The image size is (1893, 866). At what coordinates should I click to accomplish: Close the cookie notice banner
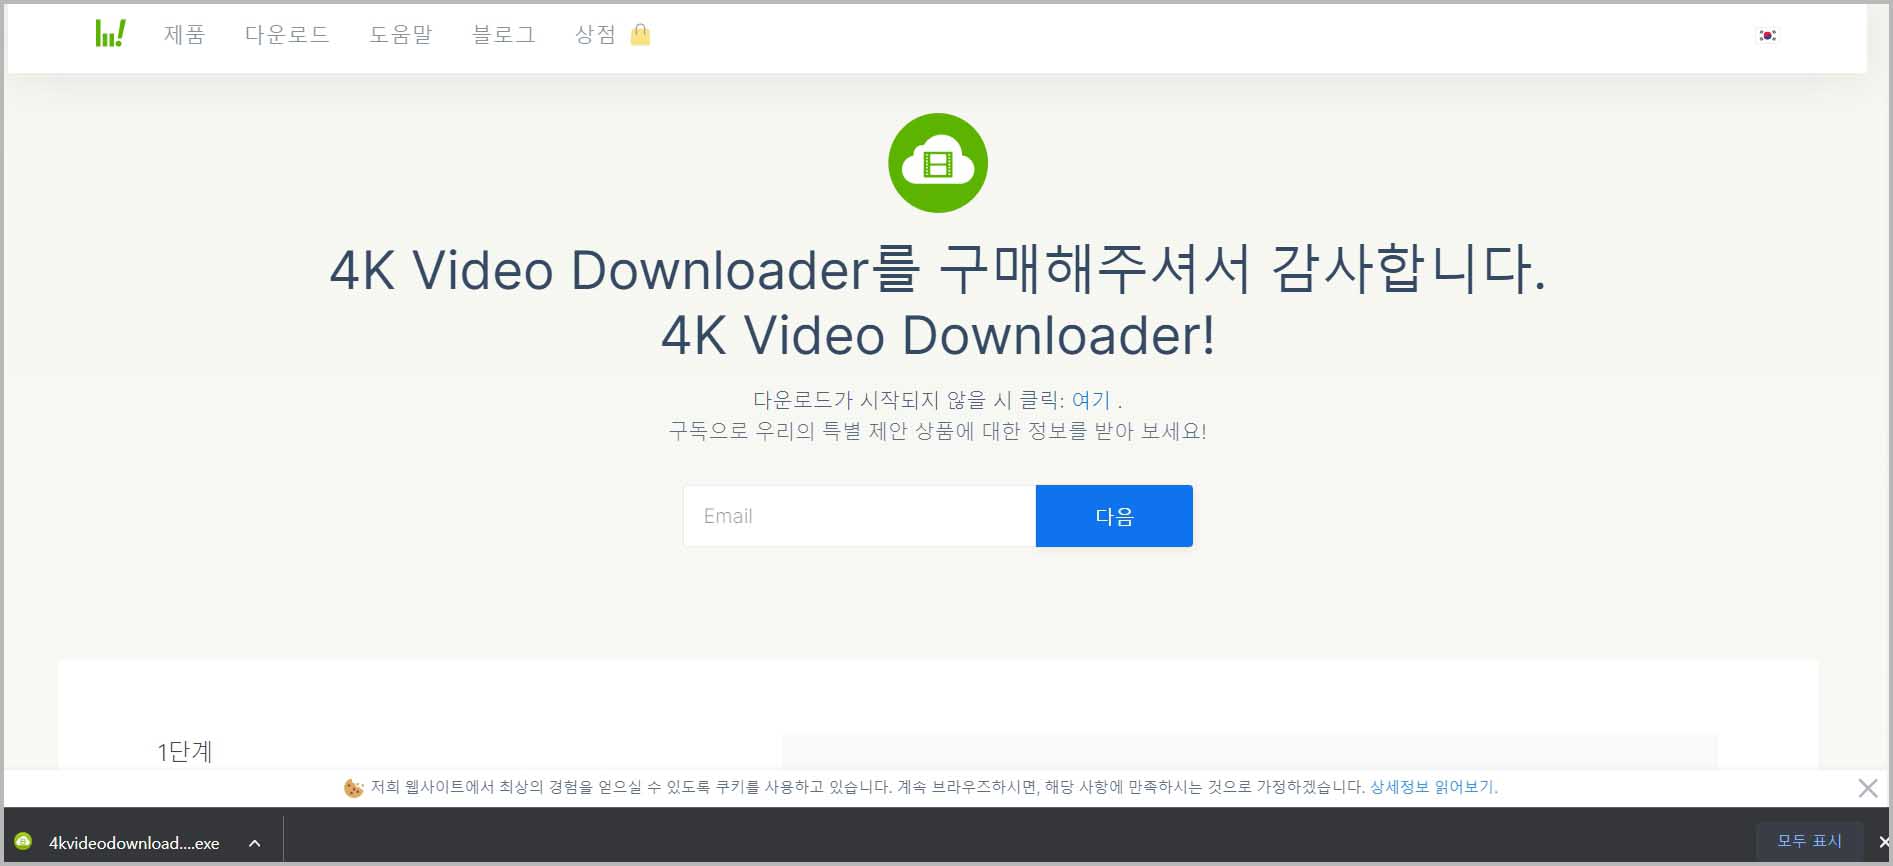click(1867, 788)
